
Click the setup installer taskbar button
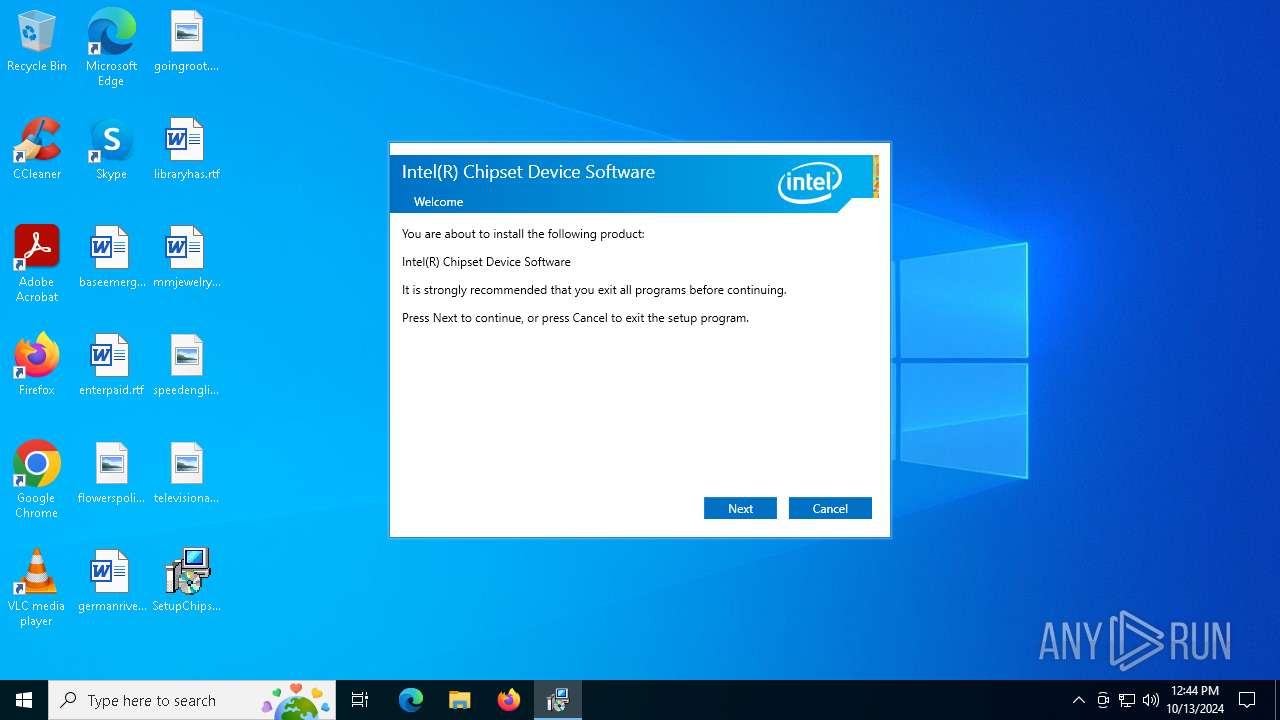pos(558,700)
